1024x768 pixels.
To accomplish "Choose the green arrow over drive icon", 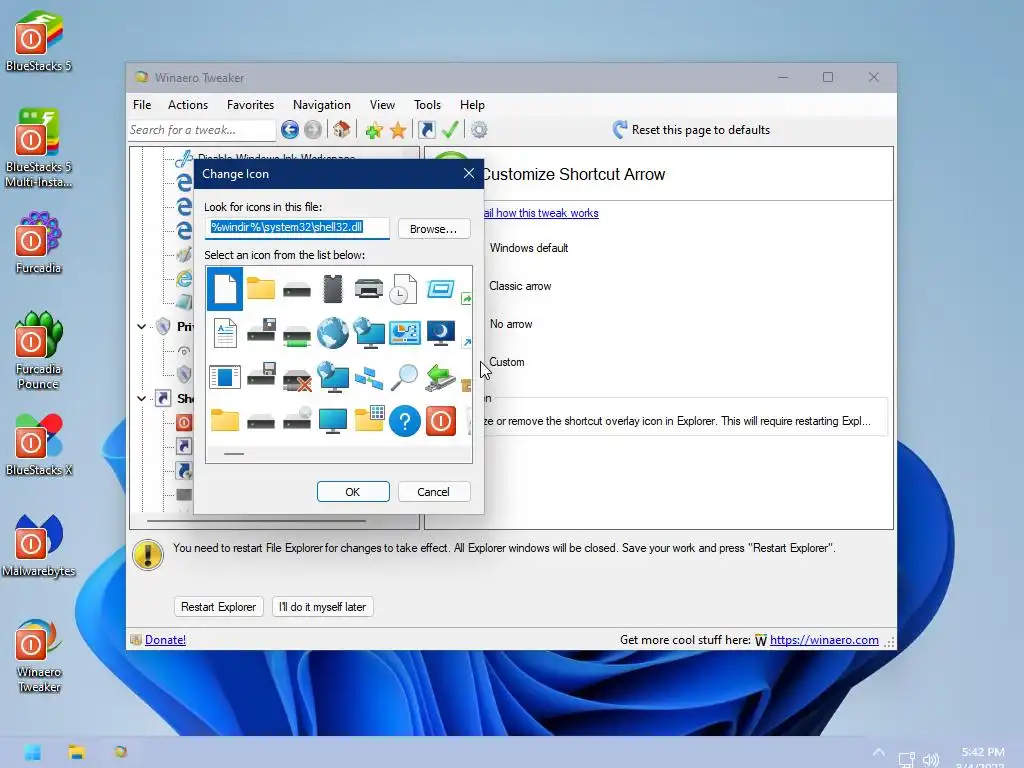I will point(440,377).
